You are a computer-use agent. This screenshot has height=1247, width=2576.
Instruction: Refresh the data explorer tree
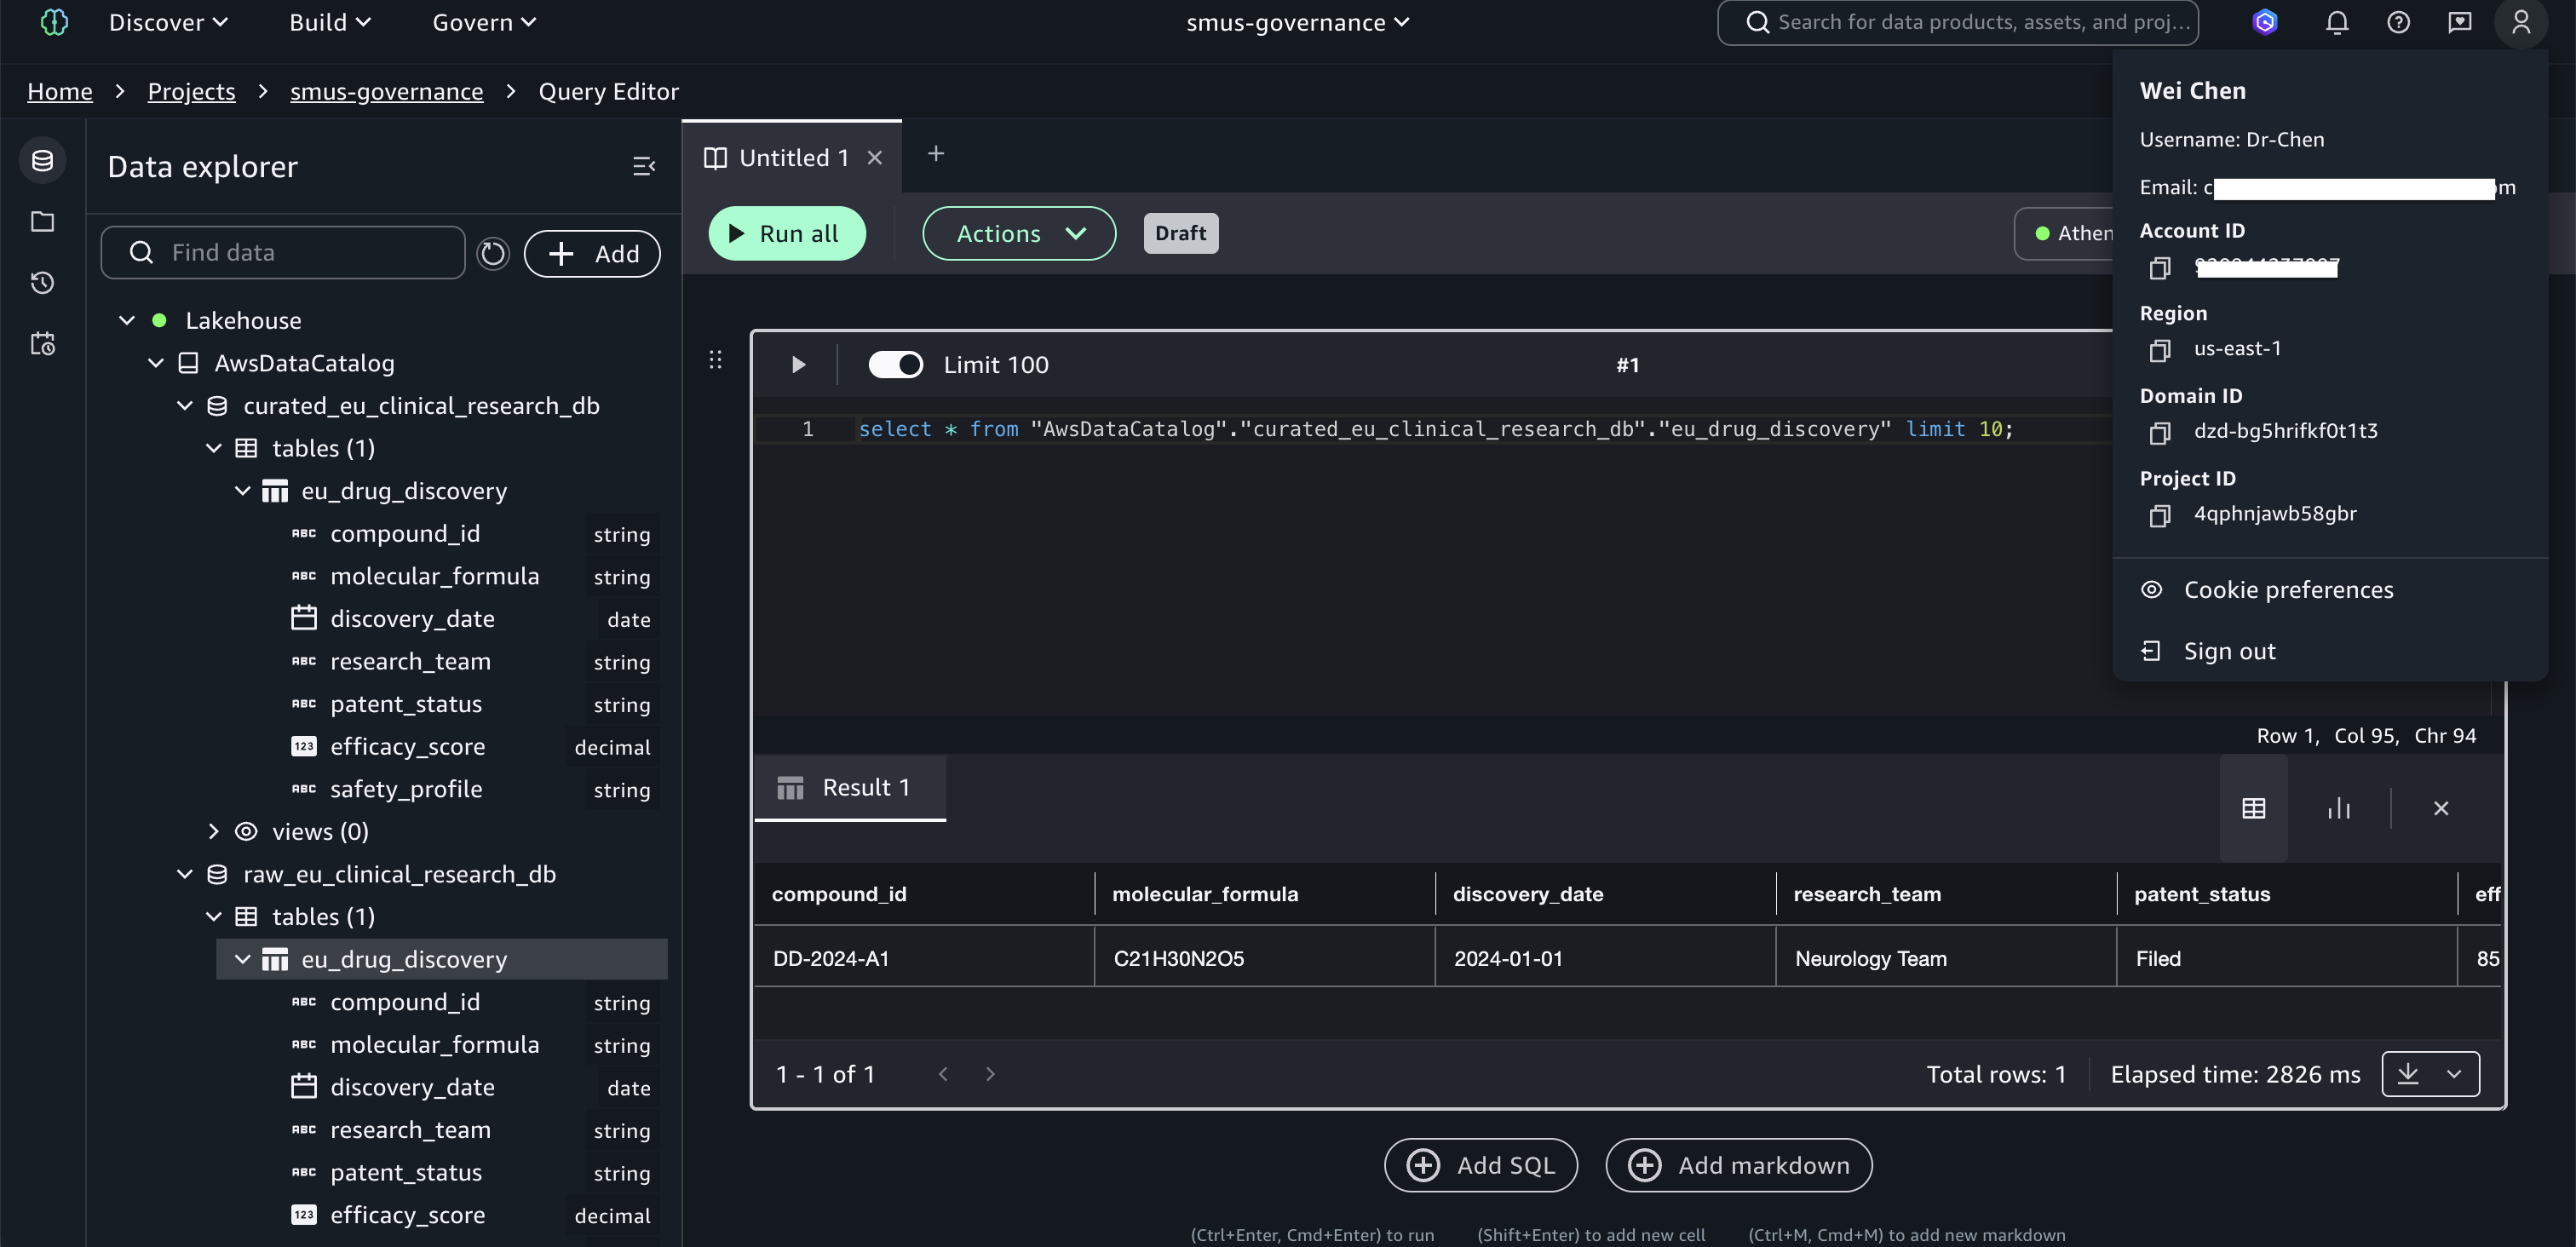pos(493,253)
